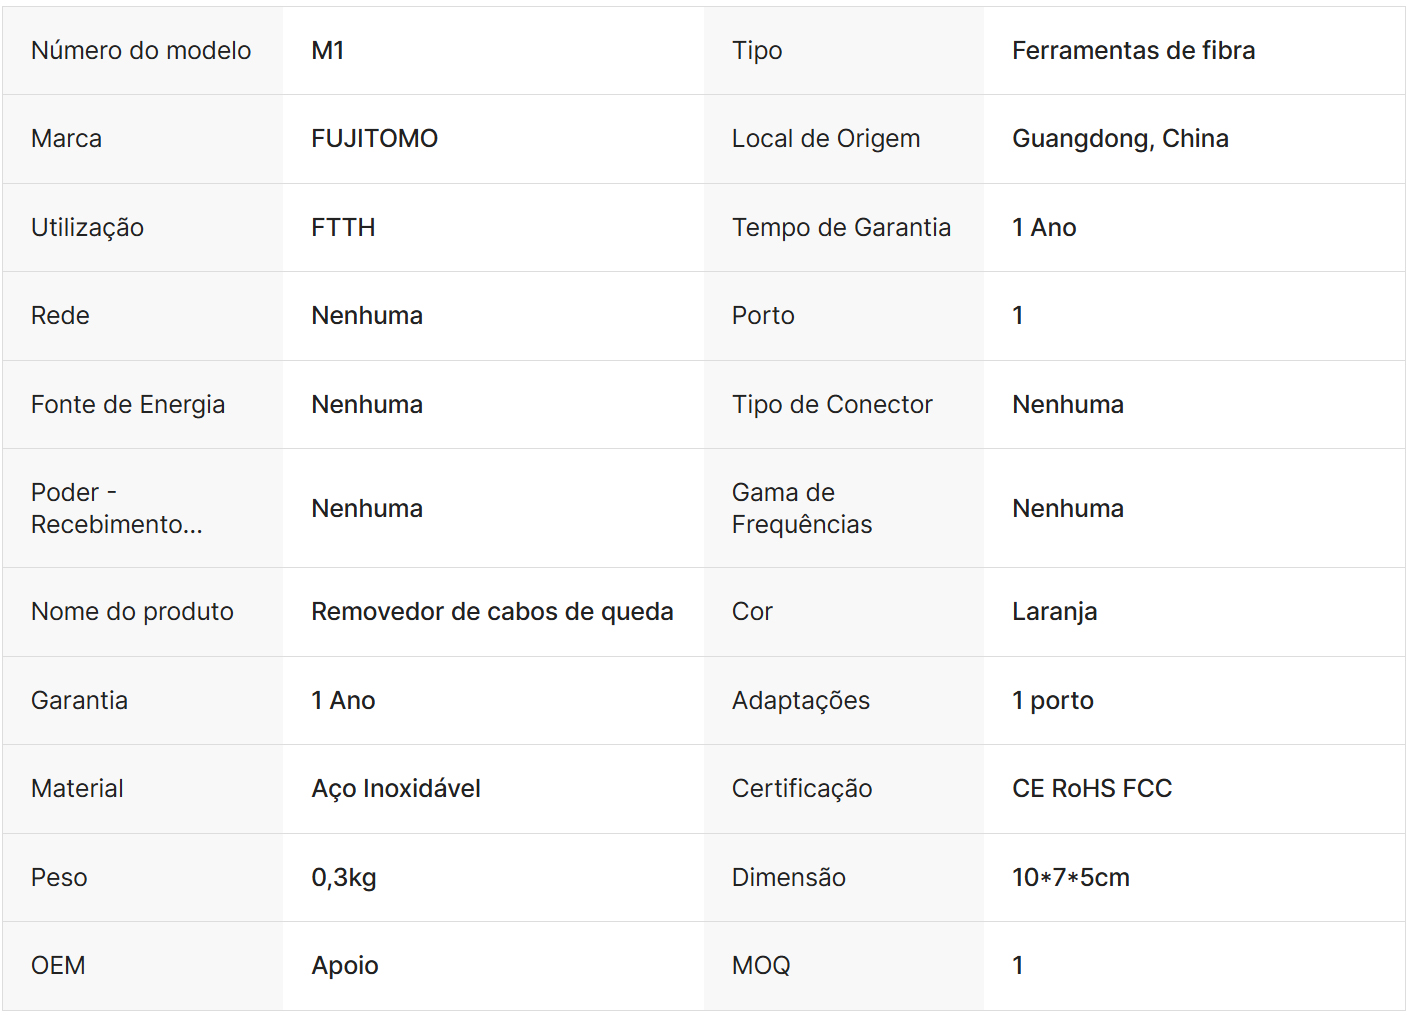Image resolution: width=1411 pixels, height=1016 pixels.
Task: Click the FUJITOMO brand value
Action: click(374, 139)
